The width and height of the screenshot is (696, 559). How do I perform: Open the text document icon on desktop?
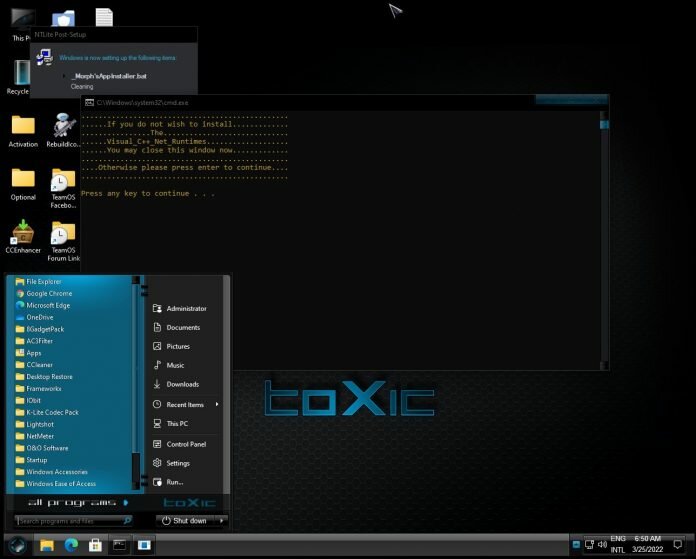[104, 17]
